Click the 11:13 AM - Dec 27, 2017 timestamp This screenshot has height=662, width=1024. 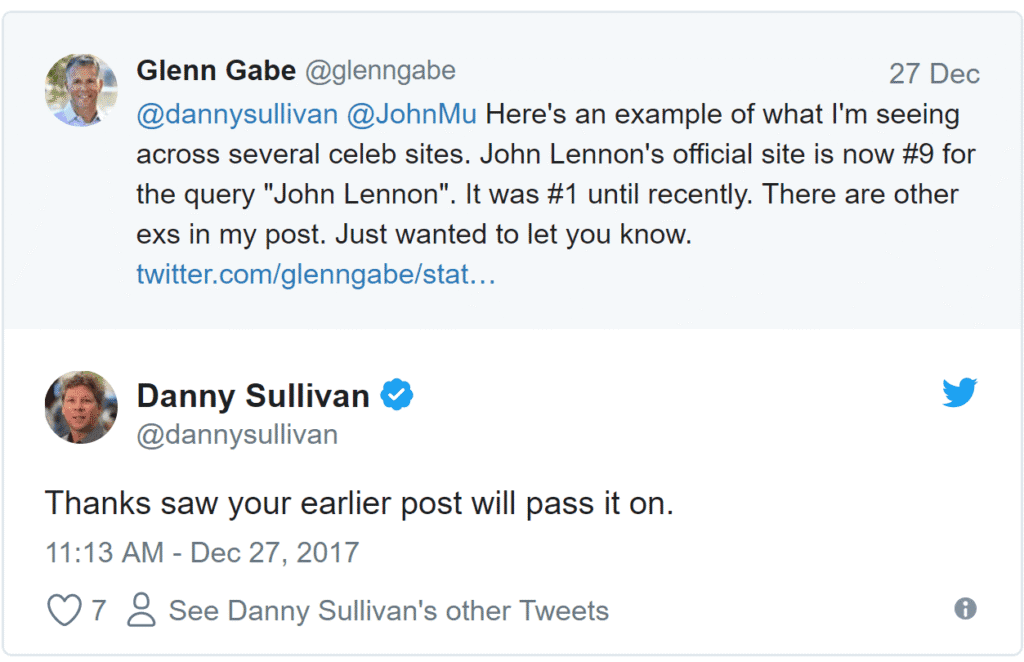[202, 552]
